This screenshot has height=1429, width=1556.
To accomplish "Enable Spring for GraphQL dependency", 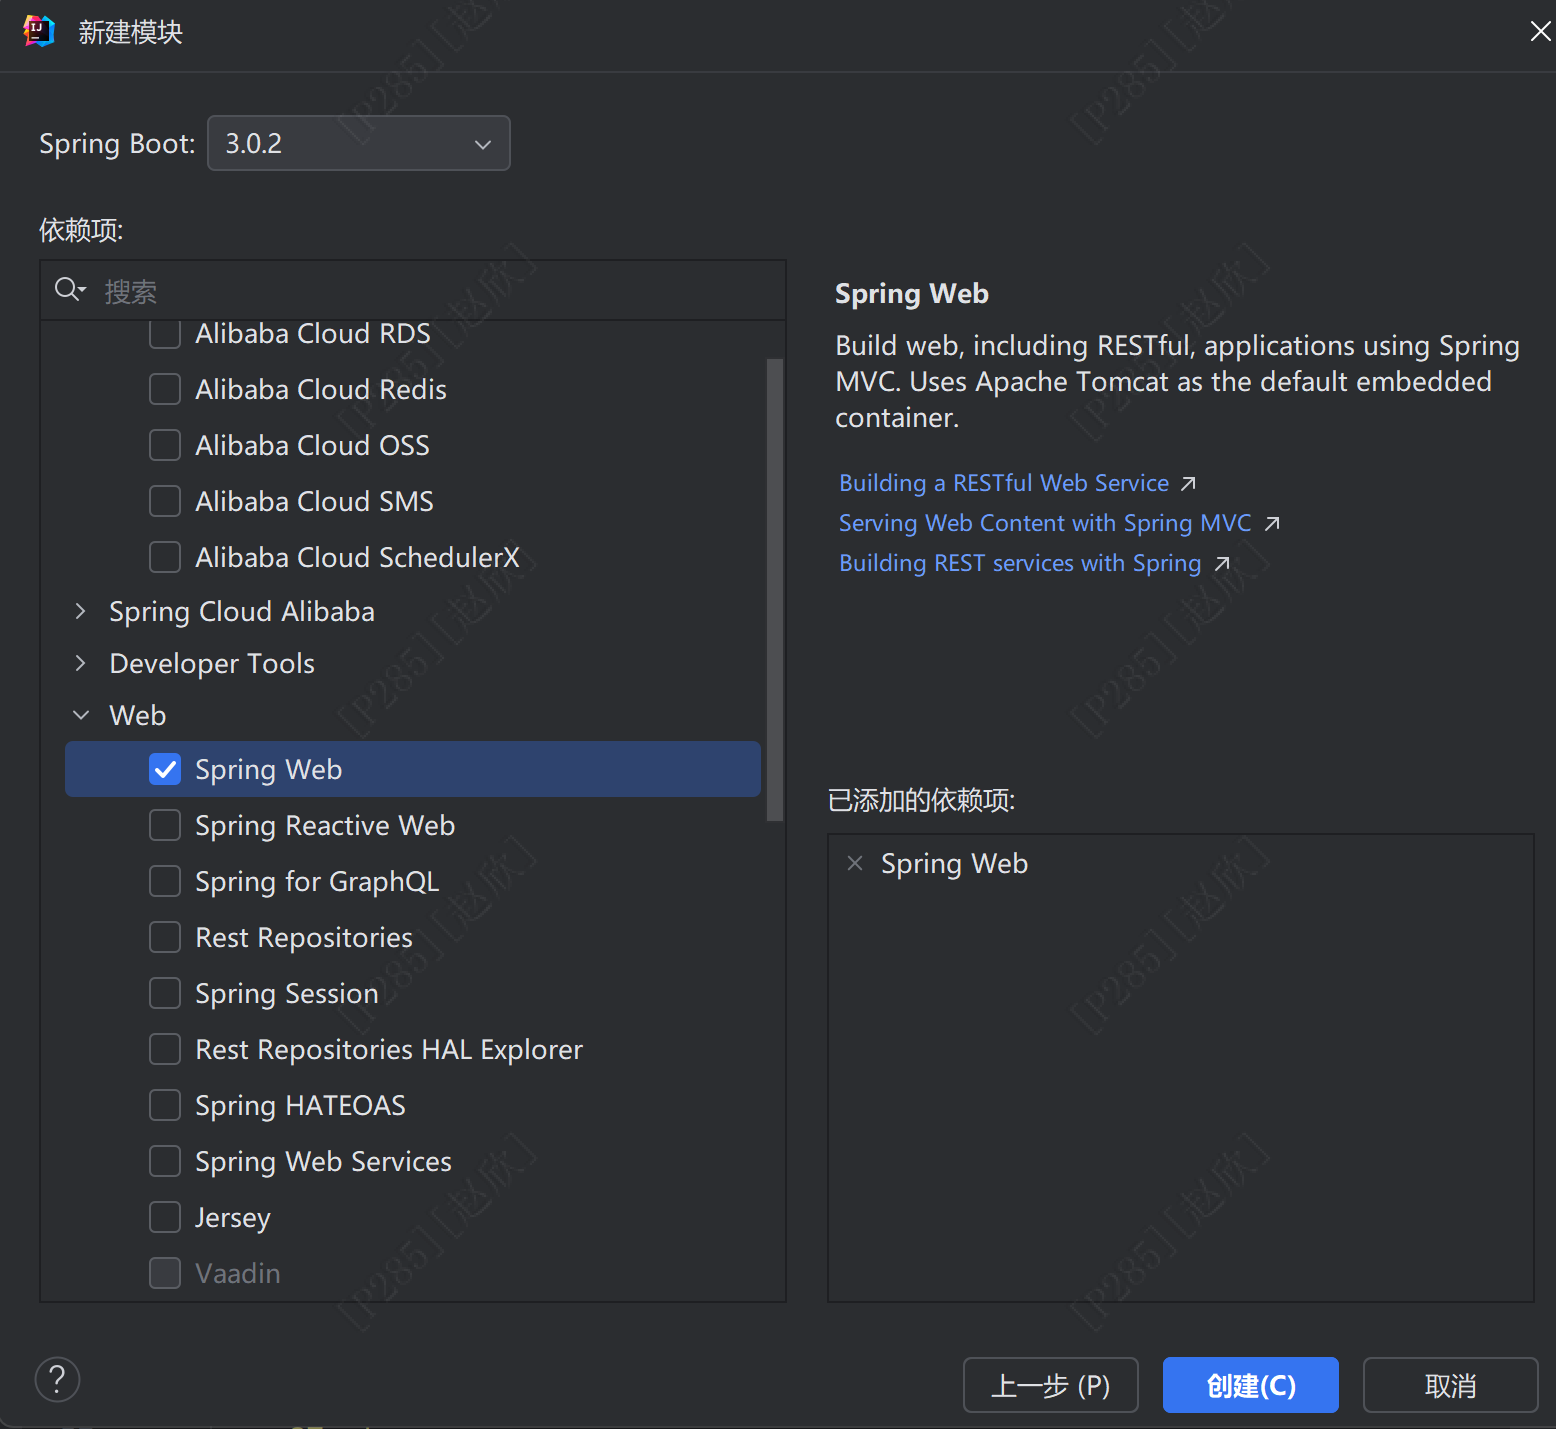I will (x=165, y=881).
